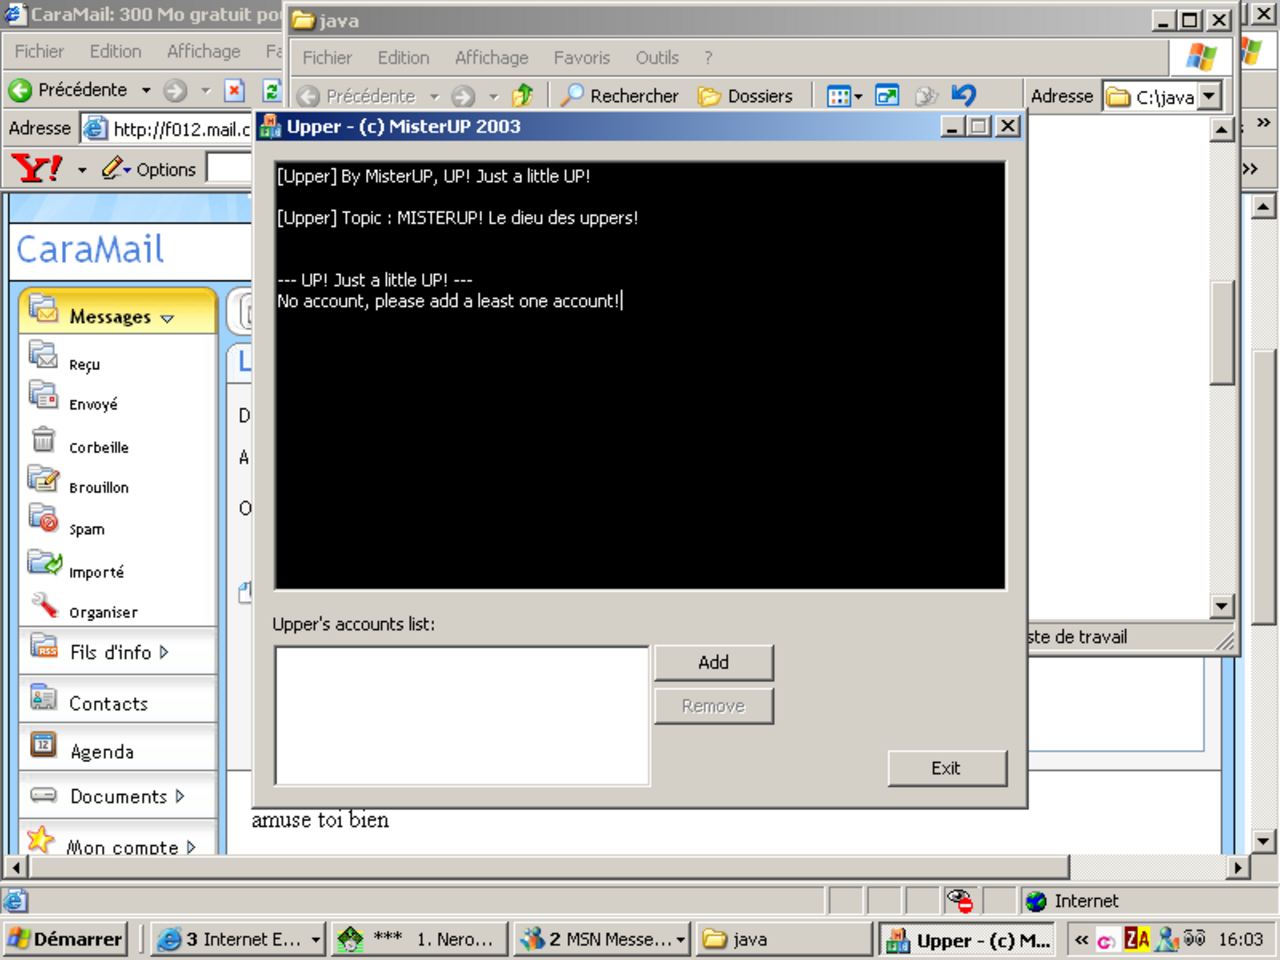Click the Explorer up-folder icon
Viewport: 1280px width, 960px height.
pyautogui.click(x=522, y=96)
